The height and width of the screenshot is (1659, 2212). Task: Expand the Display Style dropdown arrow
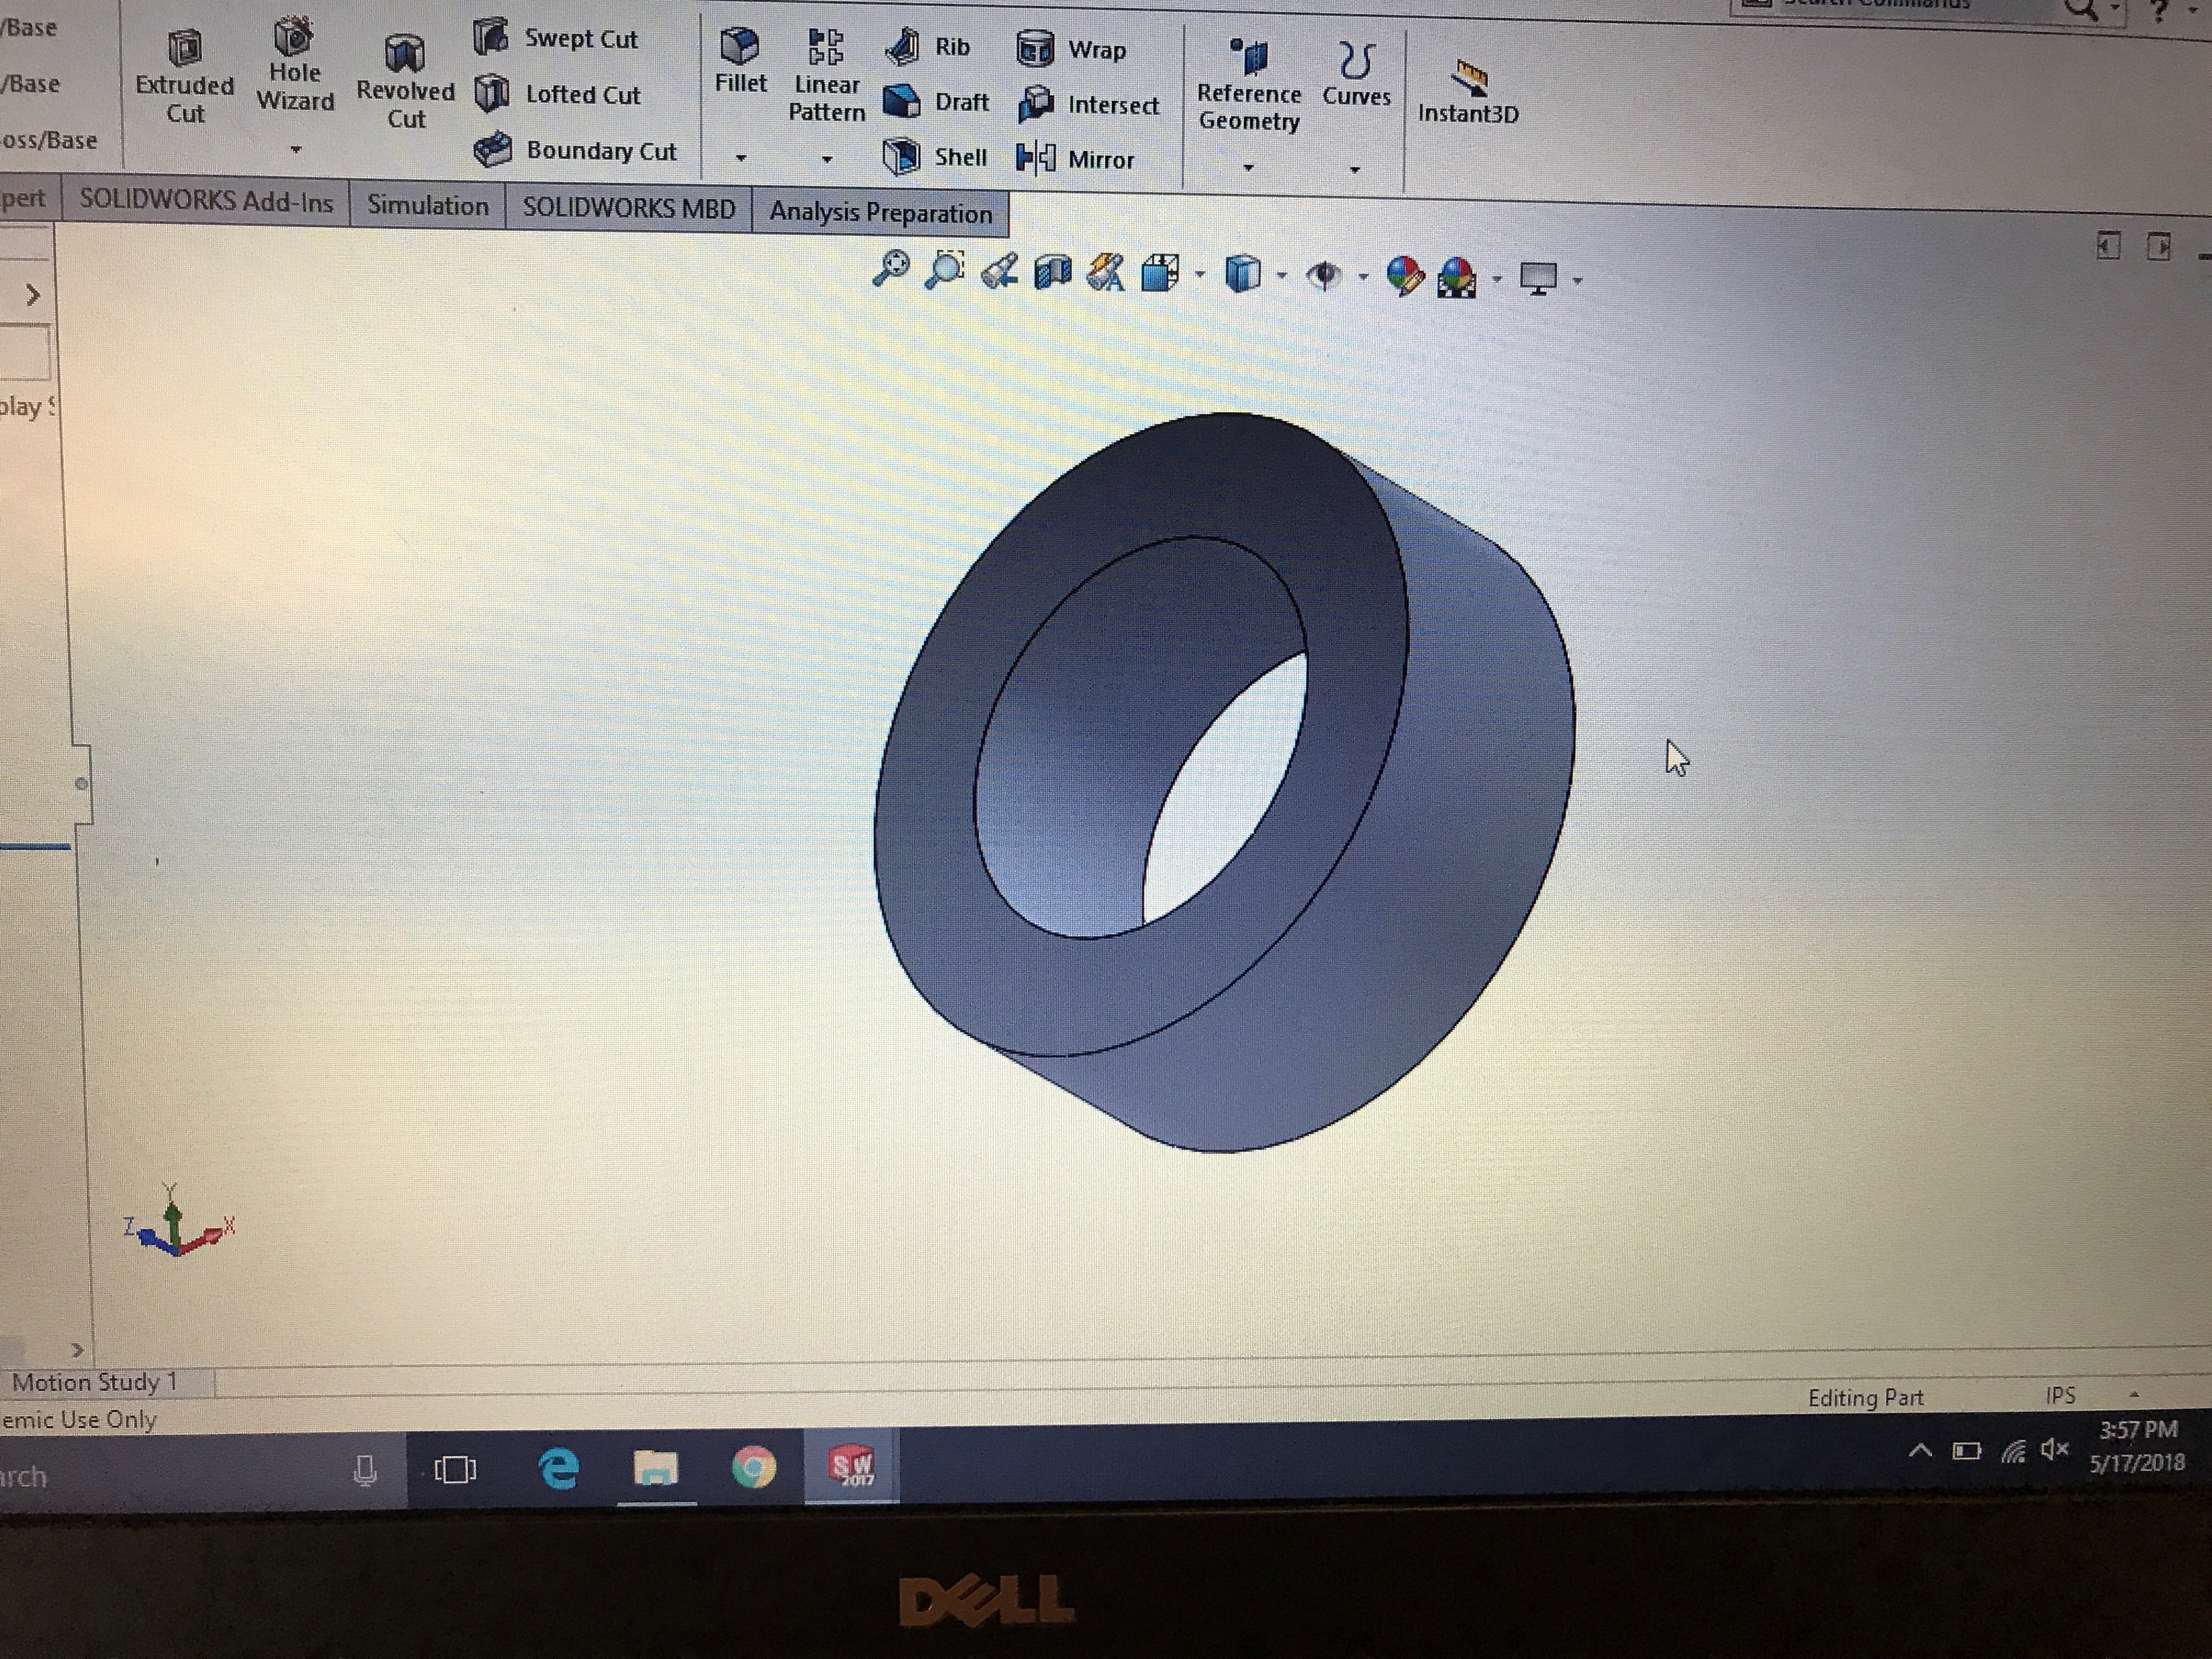[1282, 276]
